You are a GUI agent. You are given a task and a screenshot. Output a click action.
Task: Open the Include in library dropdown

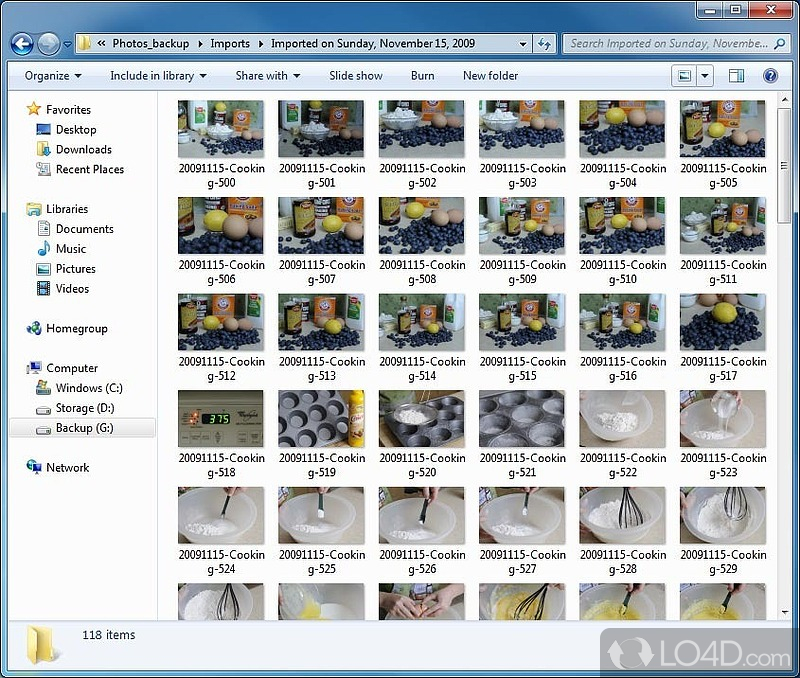[x=158, y=76]
